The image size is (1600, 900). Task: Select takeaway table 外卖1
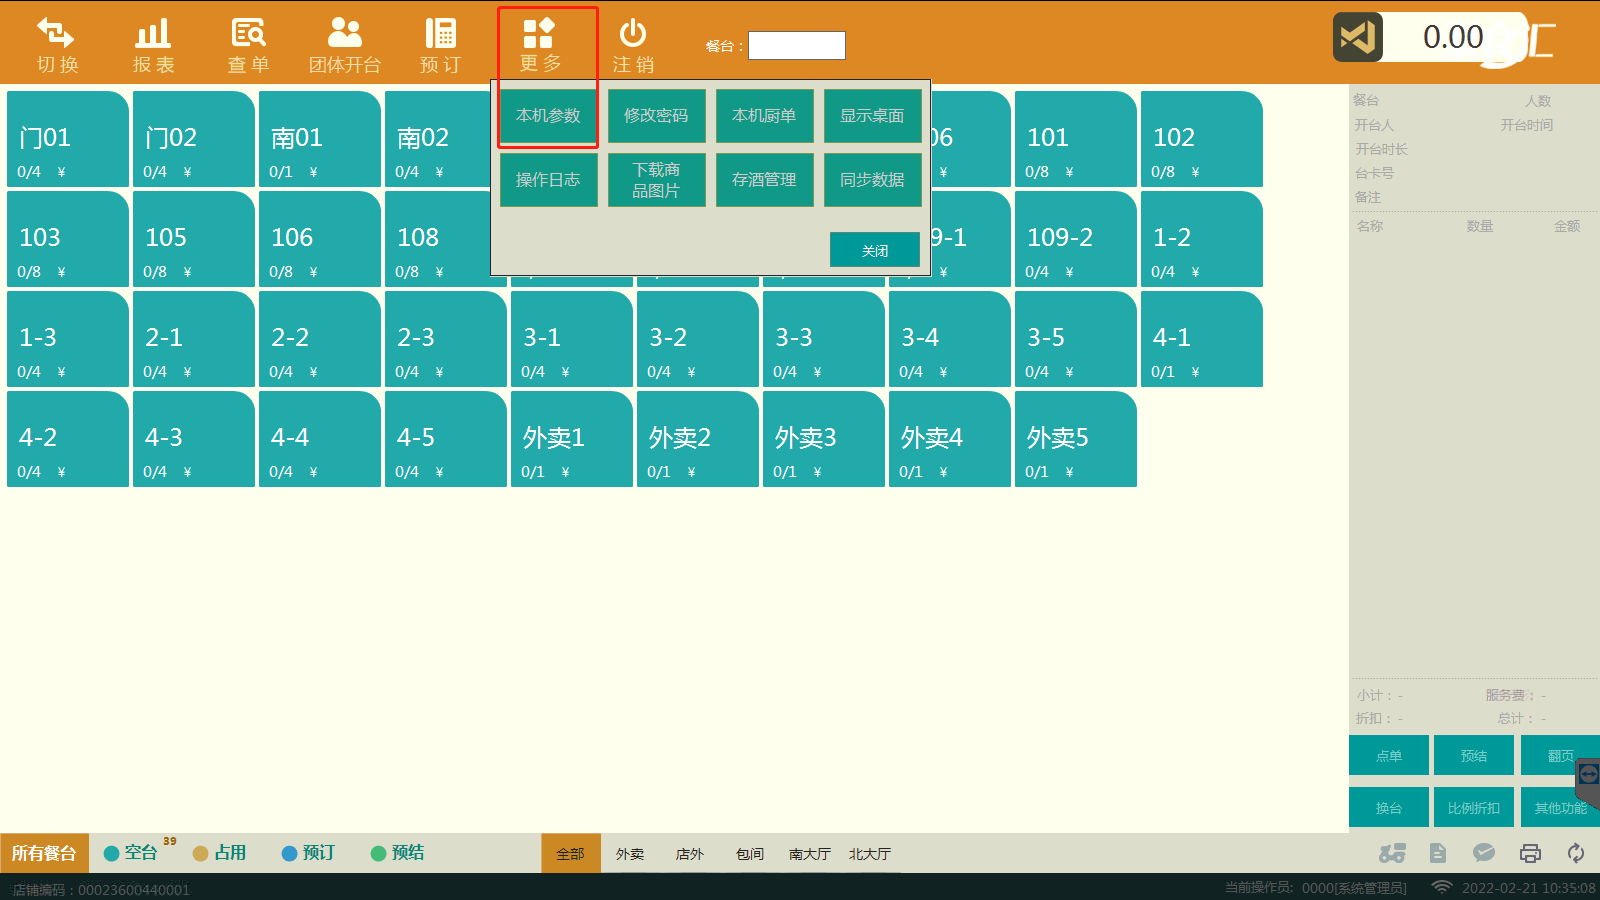pyautogui.click(x=572, y=439)
